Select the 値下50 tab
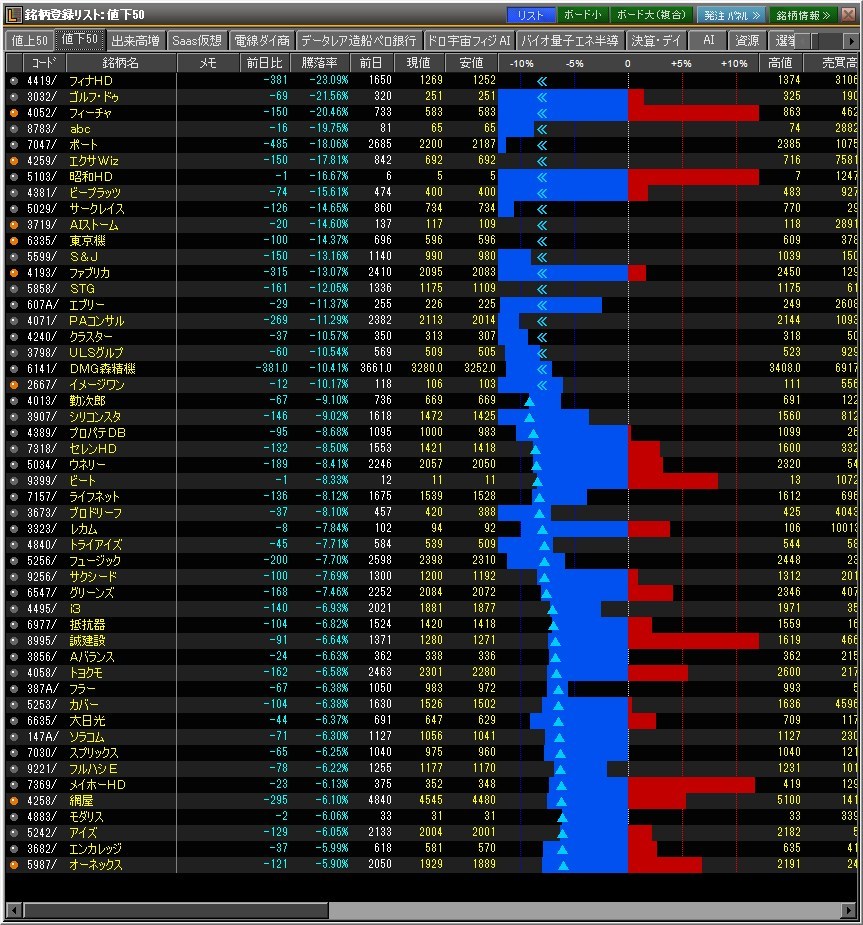Viewport: 863px width, 925px height. pyautogui.click(x=80, y=40)
